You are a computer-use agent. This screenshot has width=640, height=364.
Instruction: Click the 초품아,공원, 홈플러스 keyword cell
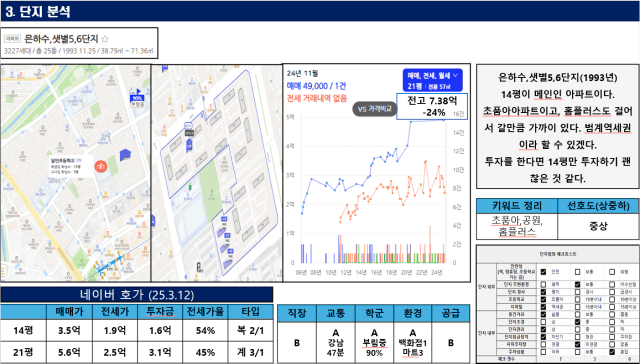pos(517,226)
